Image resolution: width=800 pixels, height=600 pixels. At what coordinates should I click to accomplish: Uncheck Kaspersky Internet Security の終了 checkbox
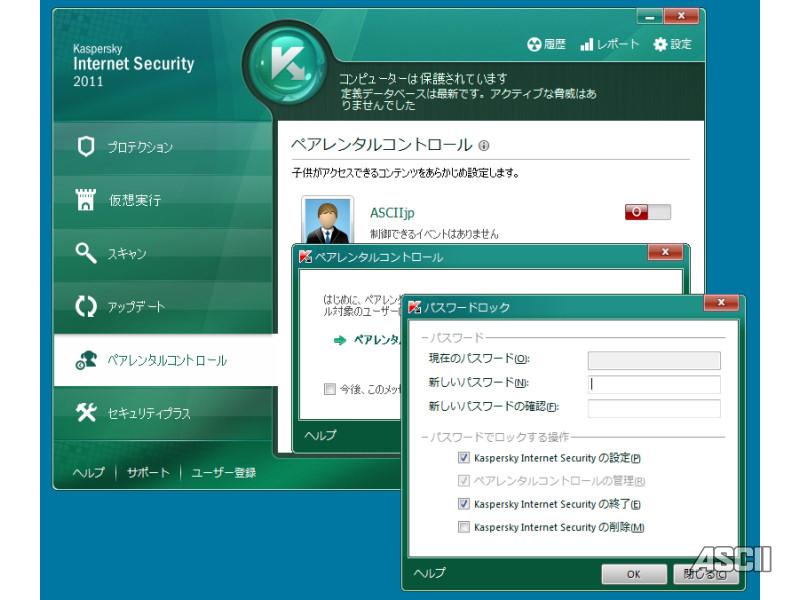pos(463,504)
